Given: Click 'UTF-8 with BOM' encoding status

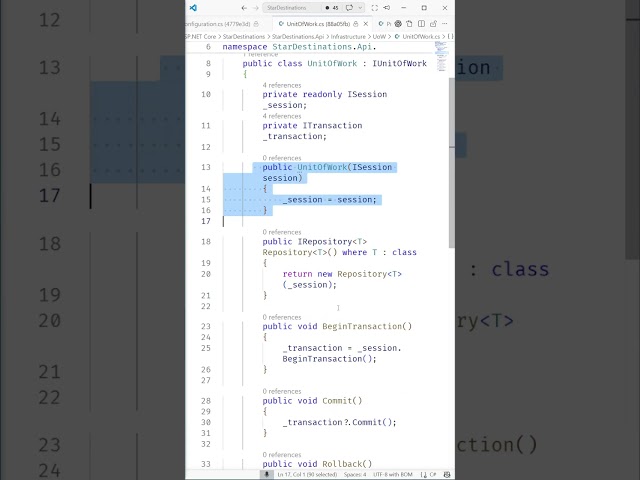Looking at the screenshot, I should [x=393, y=474].
